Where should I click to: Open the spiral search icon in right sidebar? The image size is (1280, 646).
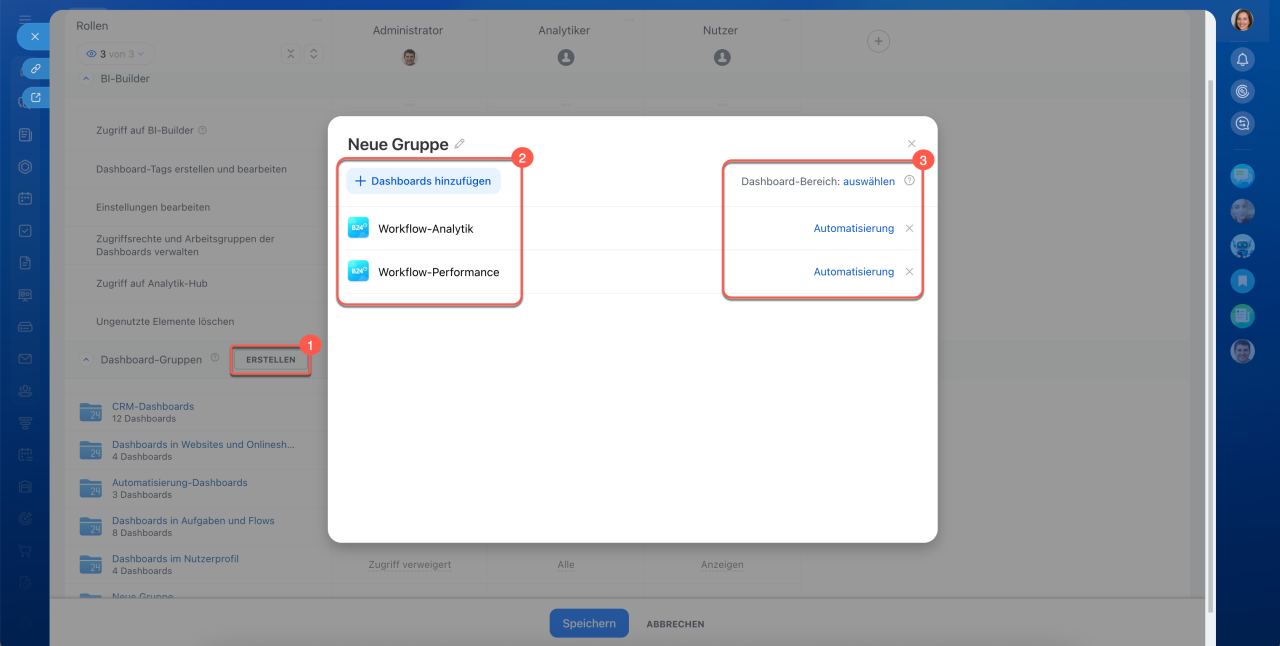[x=1242, y=91]
